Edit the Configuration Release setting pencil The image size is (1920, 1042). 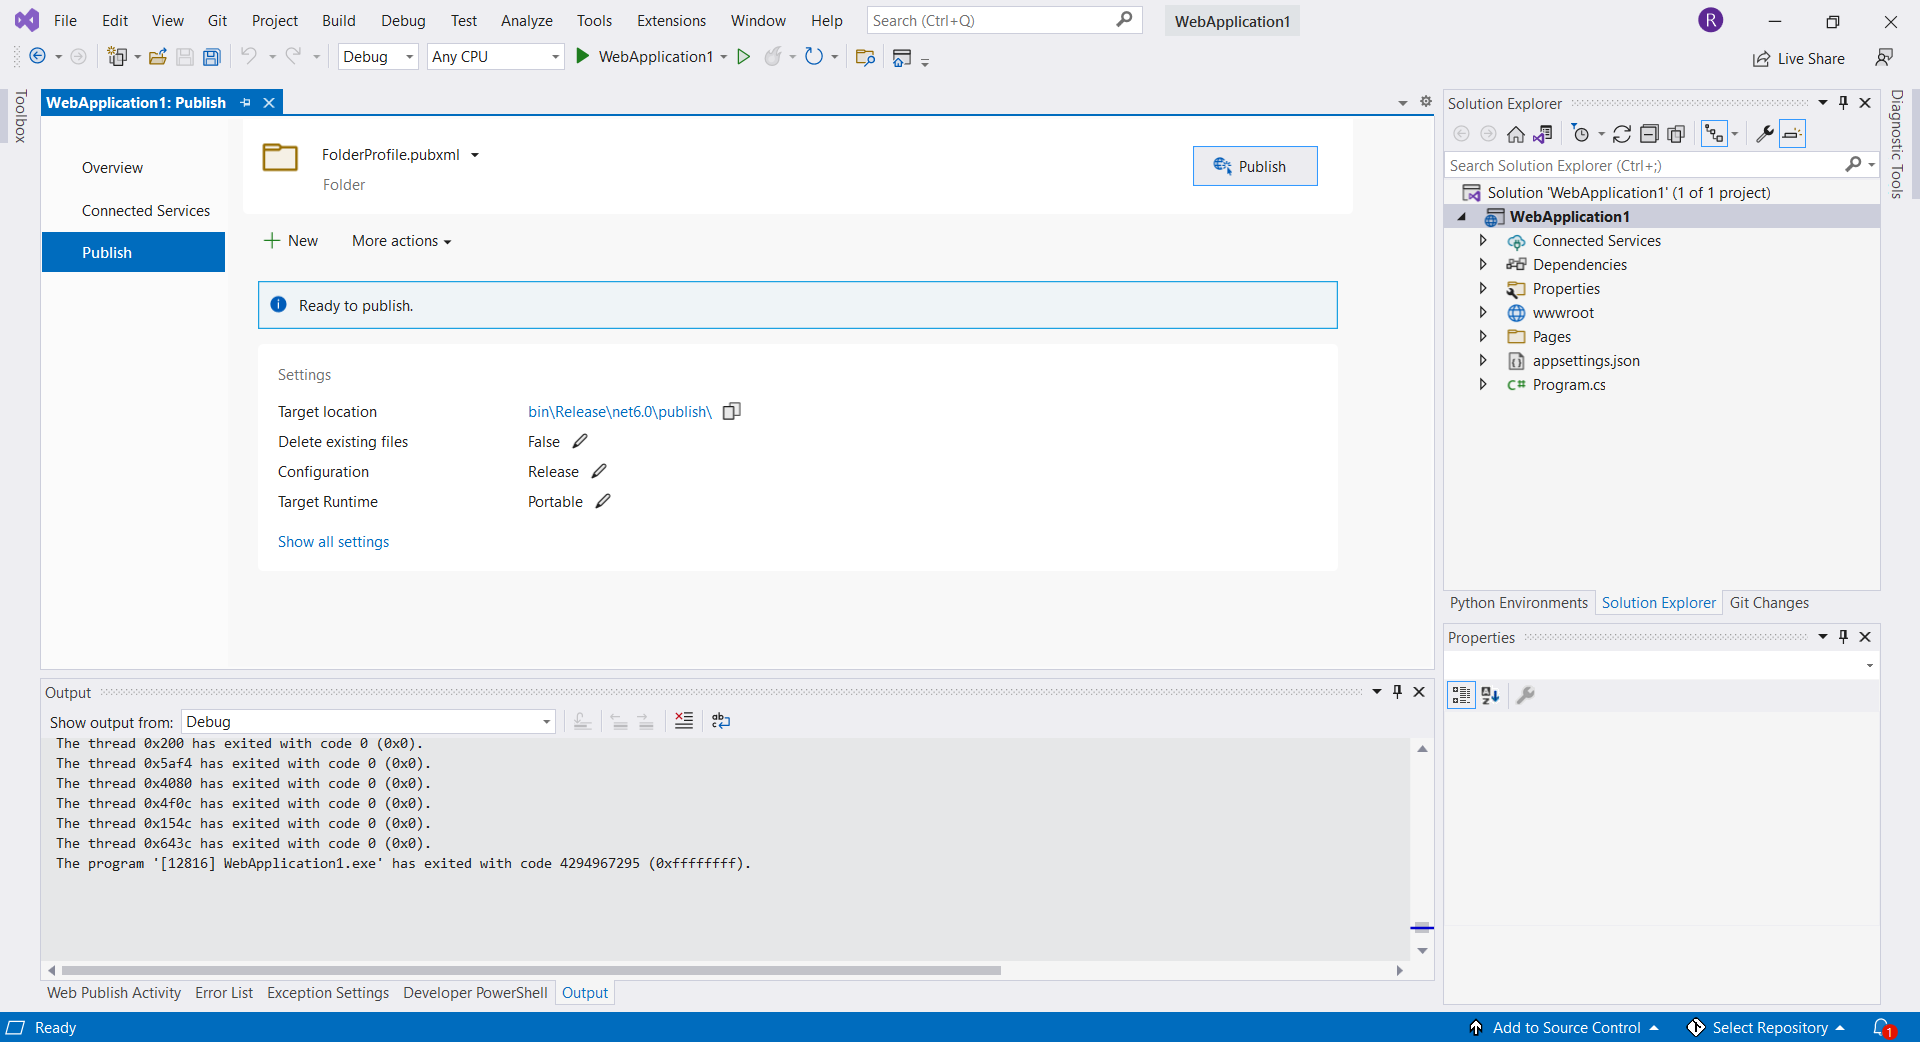pos(599,471)
